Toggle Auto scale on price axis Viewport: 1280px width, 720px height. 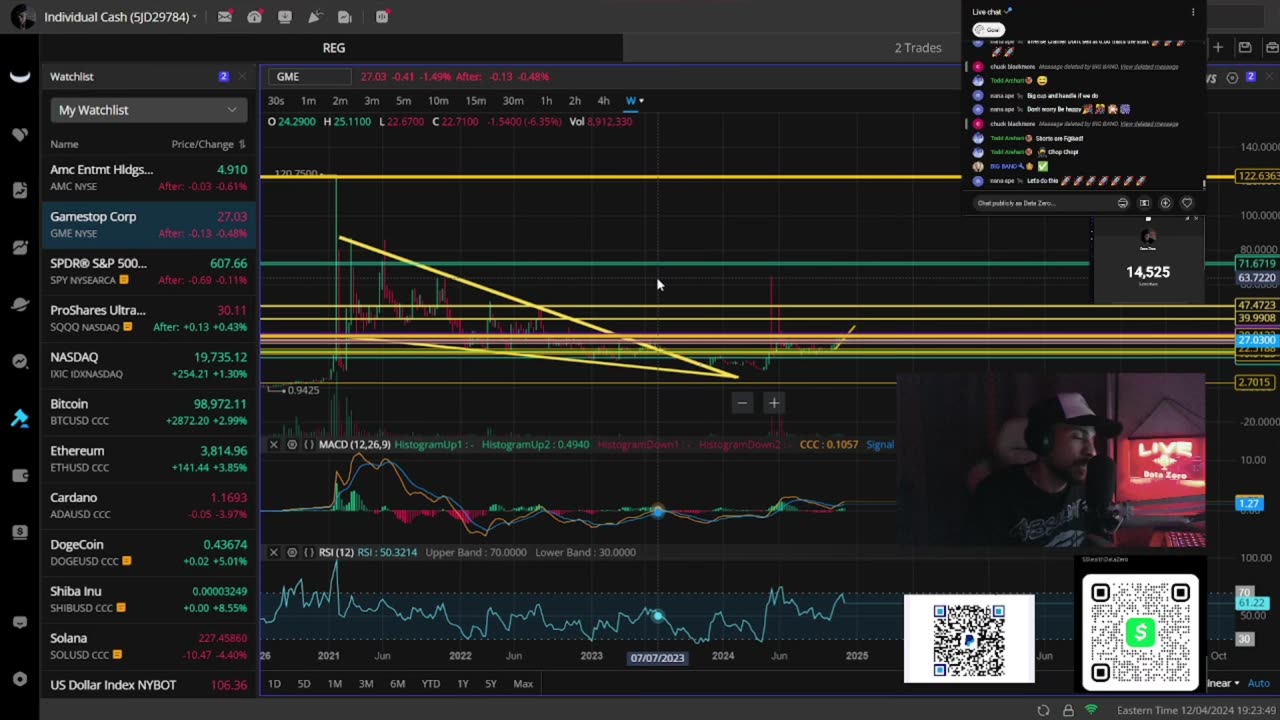click(x=1259, y=683)
